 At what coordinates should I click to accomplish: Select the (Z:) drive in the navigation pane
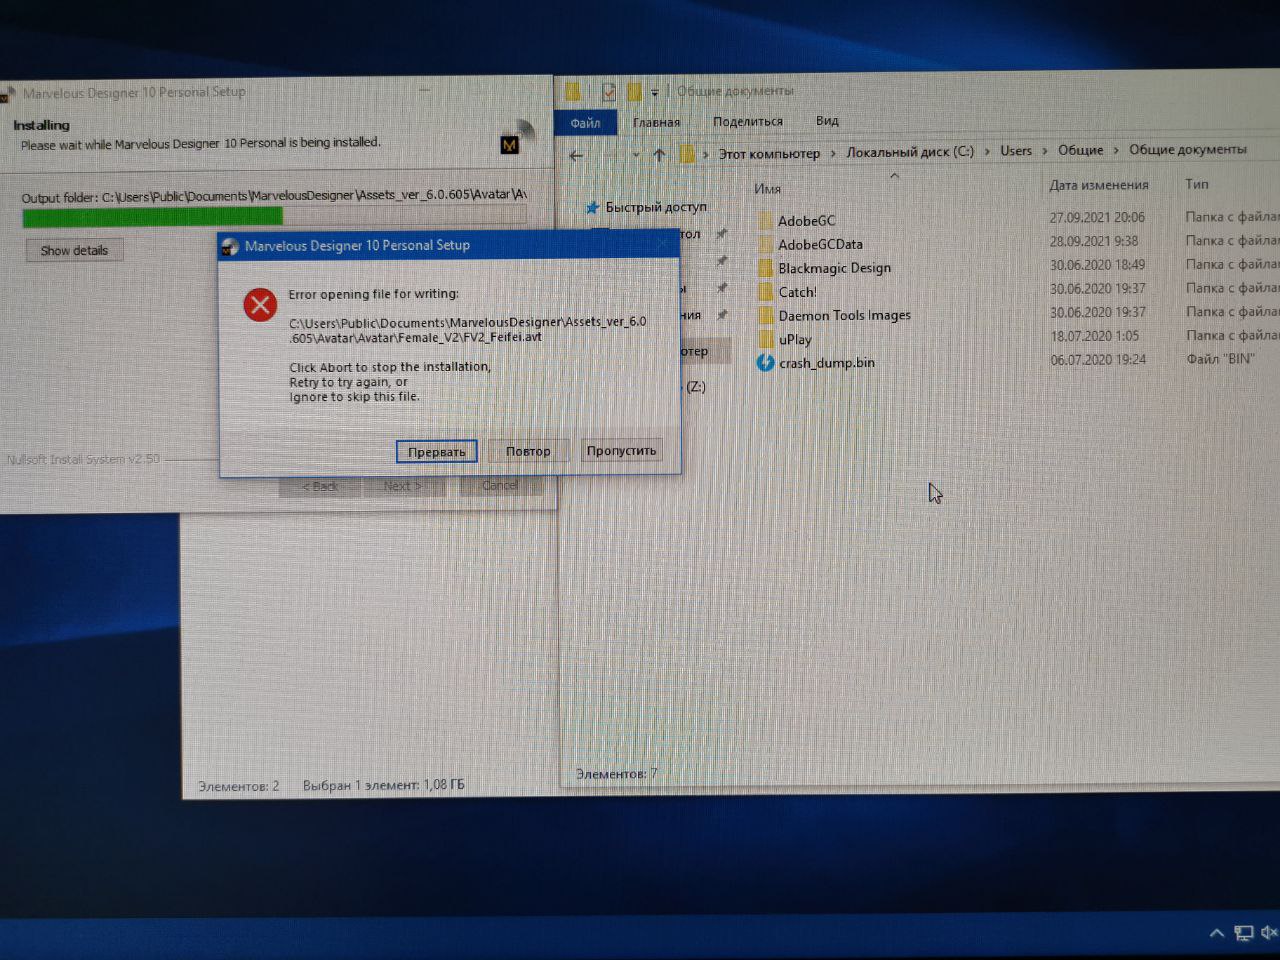695,386
